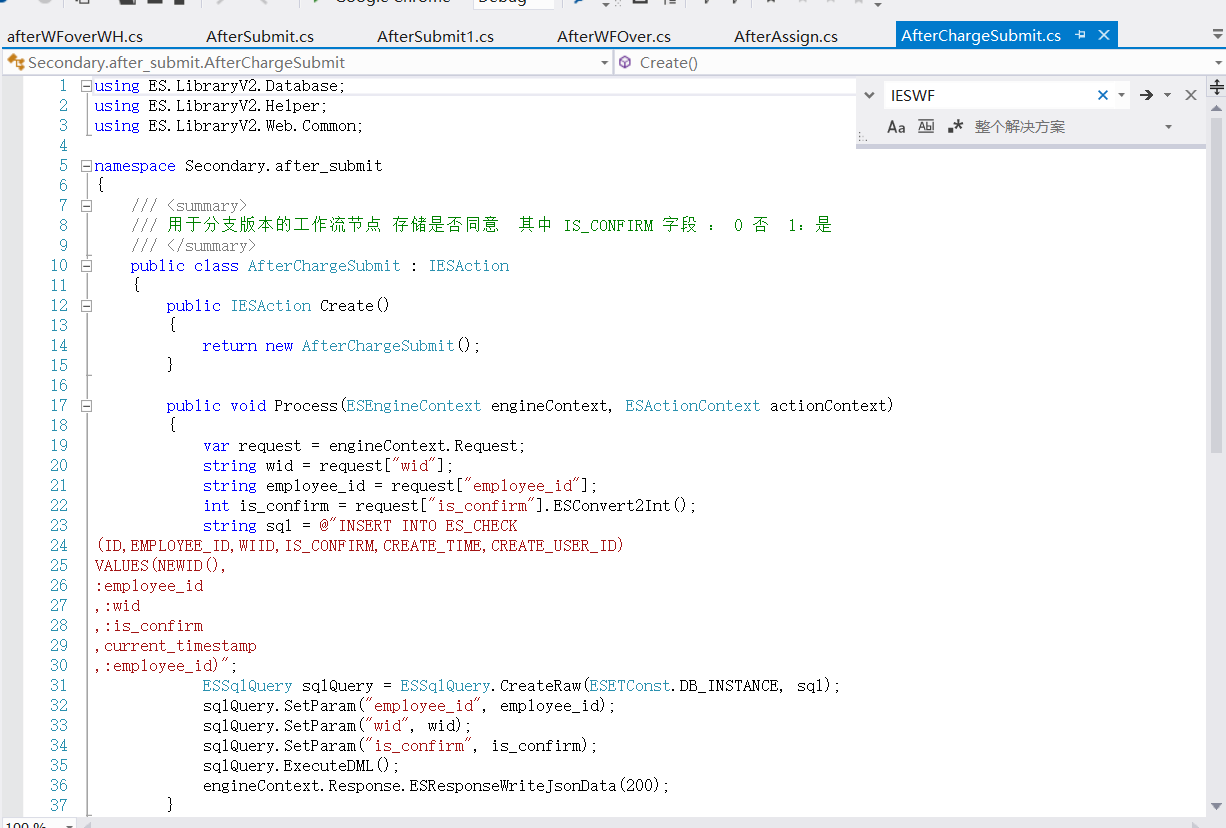
Task: Click VALUES(NEWID(), on line 25
Action: tap(161, 566)
